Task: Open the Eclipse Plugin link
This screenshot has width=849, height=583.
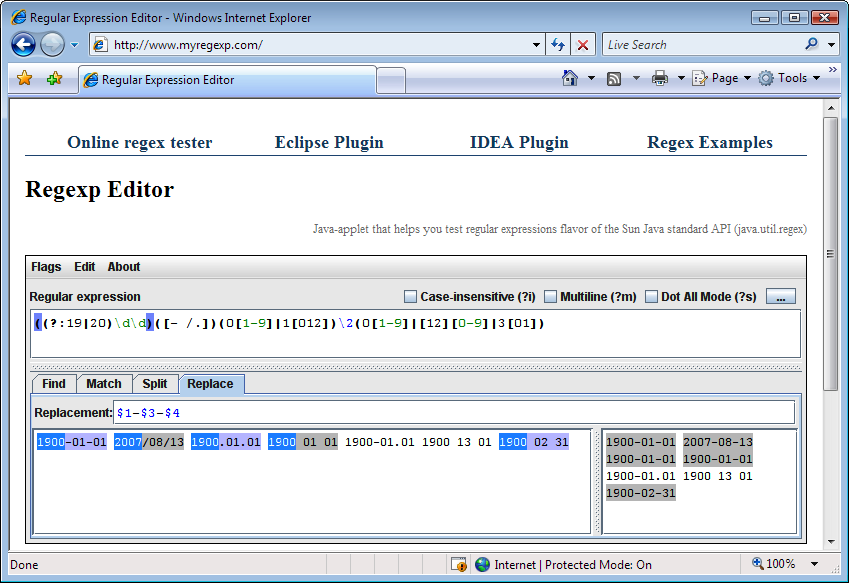Action: 329,142
